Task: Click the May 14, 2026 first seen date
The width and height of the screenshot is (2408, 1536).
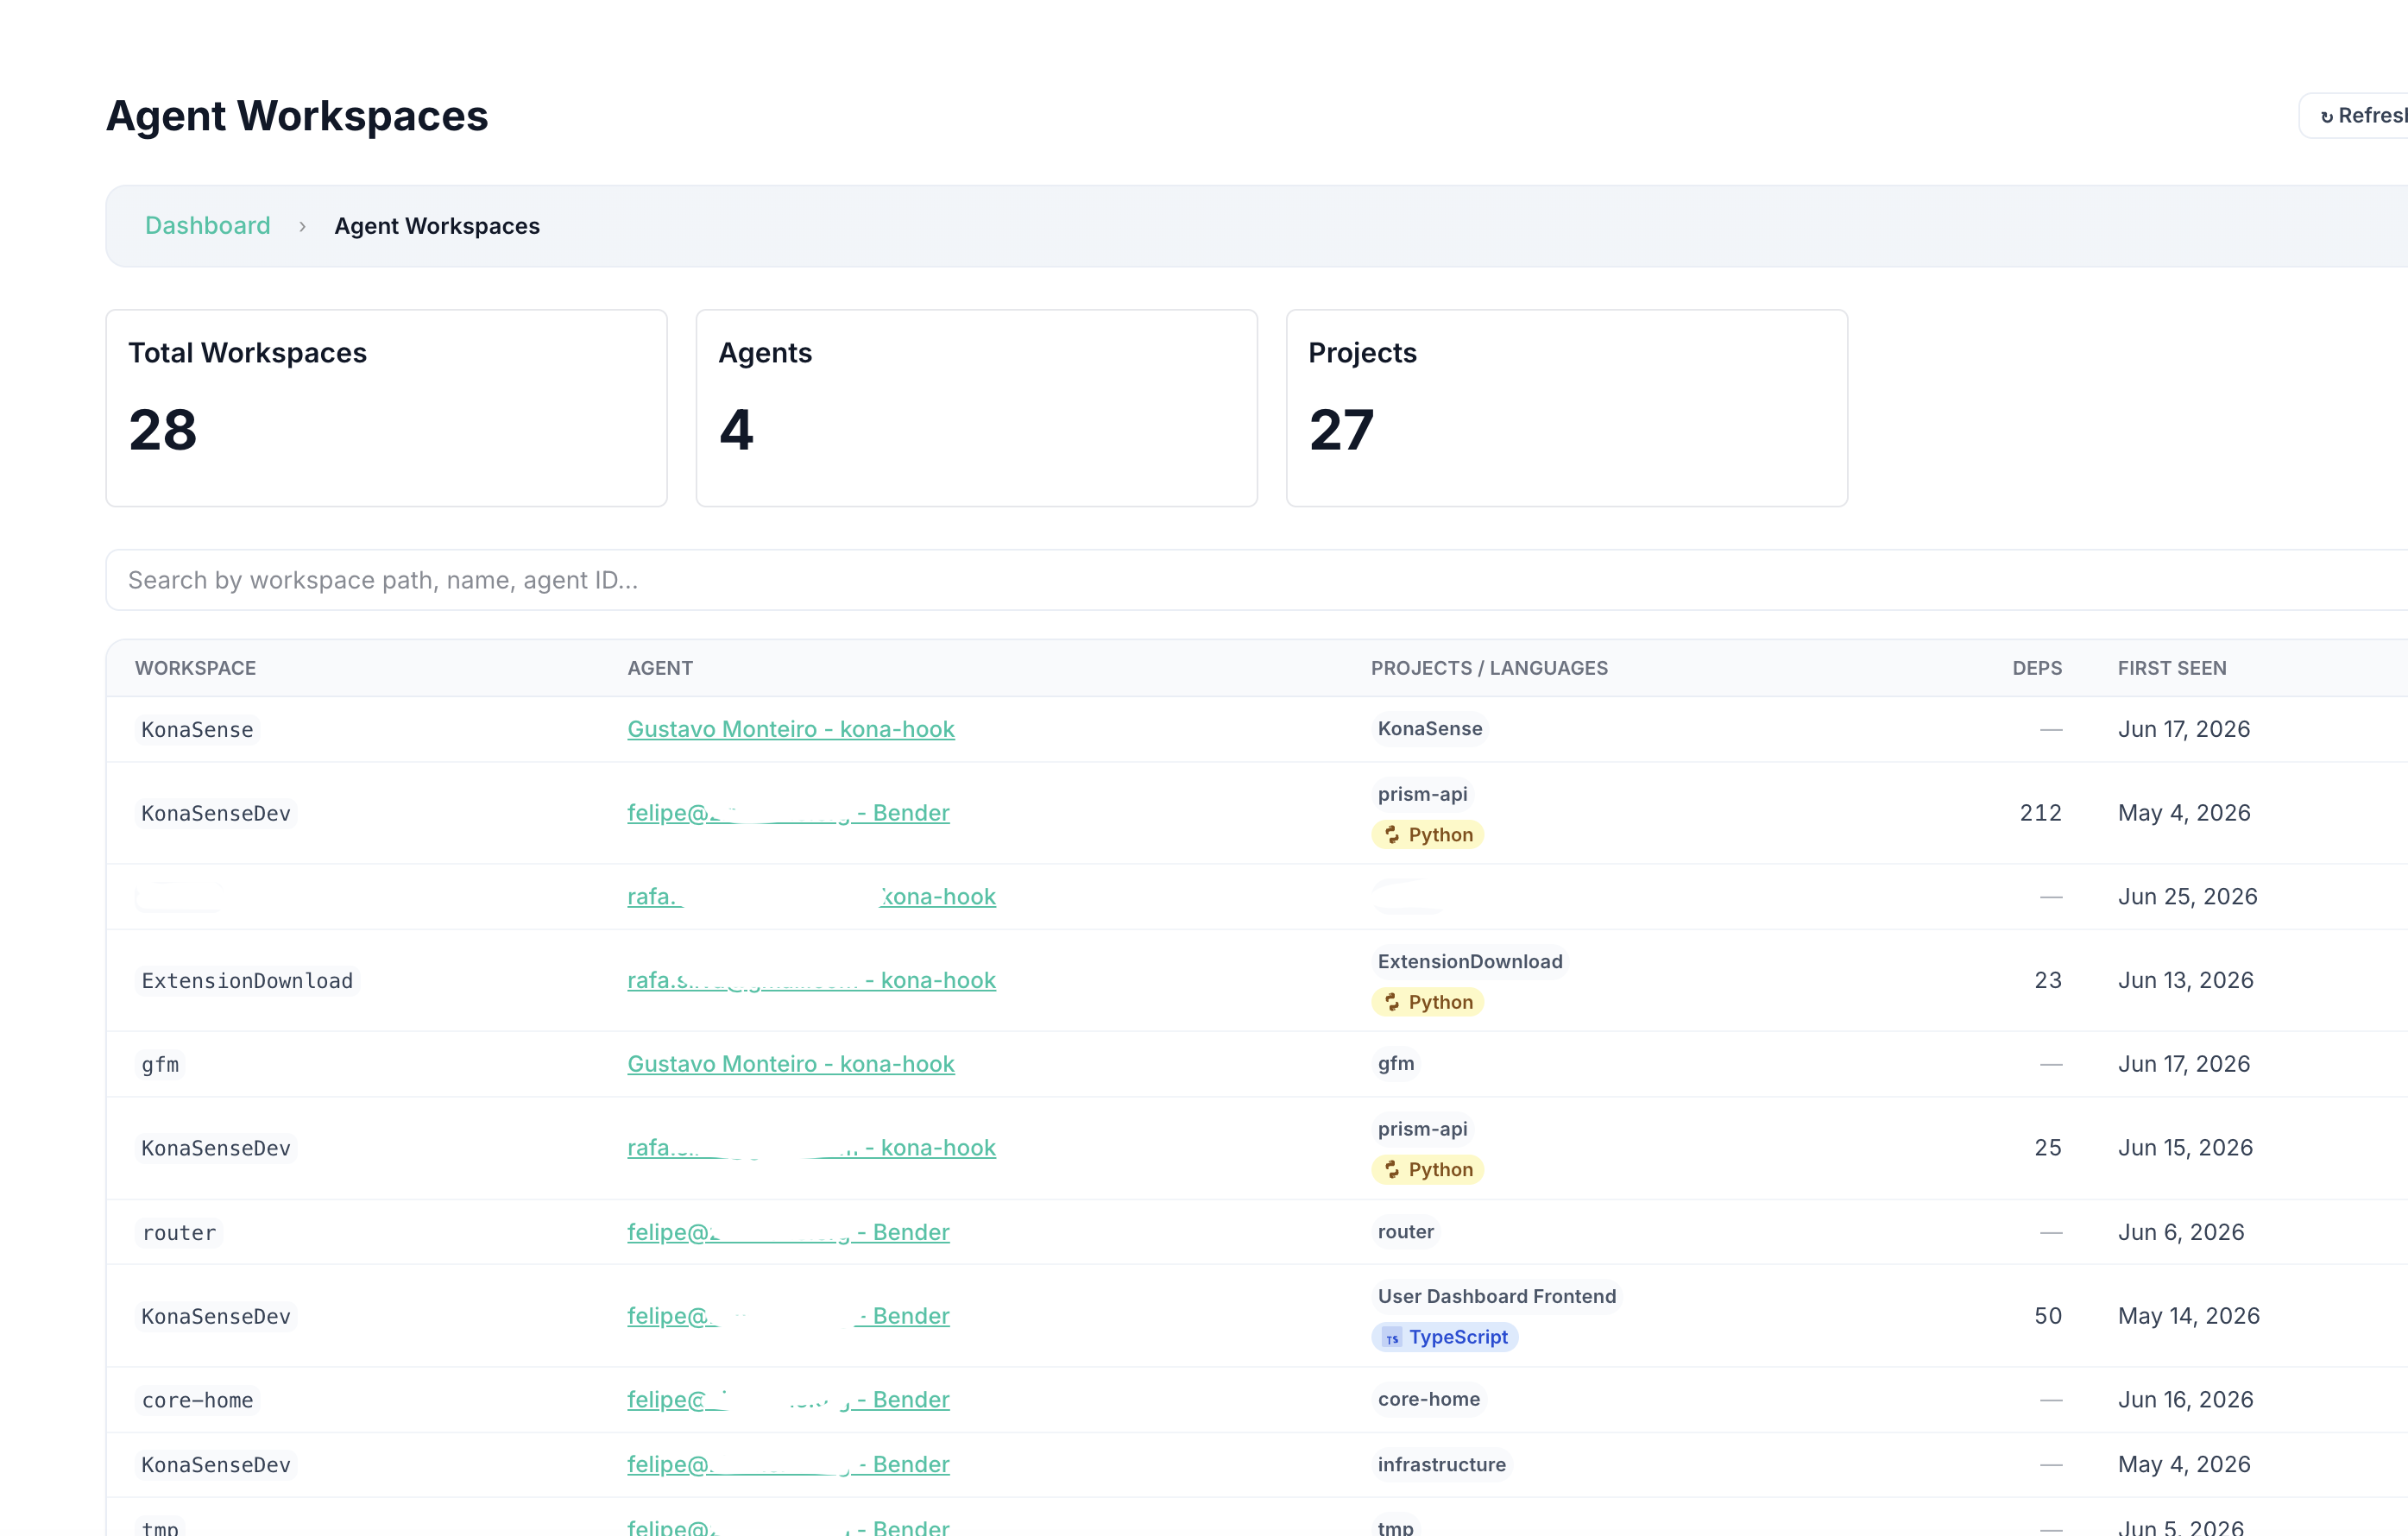Action: (2189, 1316)
